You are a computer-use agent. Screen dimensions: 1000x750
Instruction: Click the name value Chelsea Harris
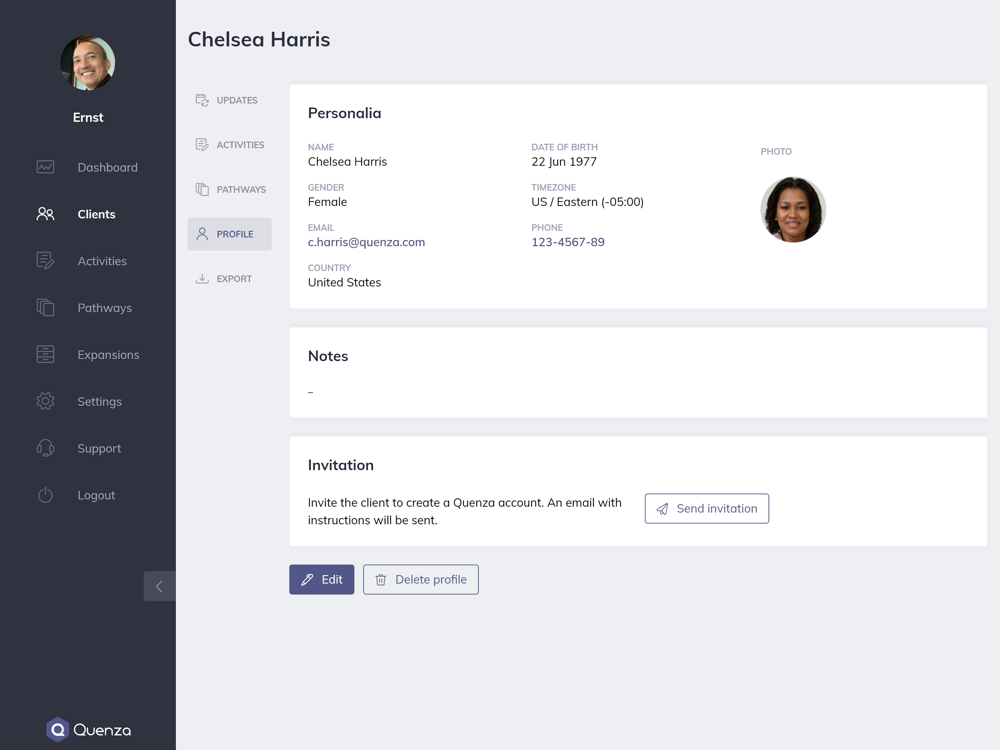348,162
